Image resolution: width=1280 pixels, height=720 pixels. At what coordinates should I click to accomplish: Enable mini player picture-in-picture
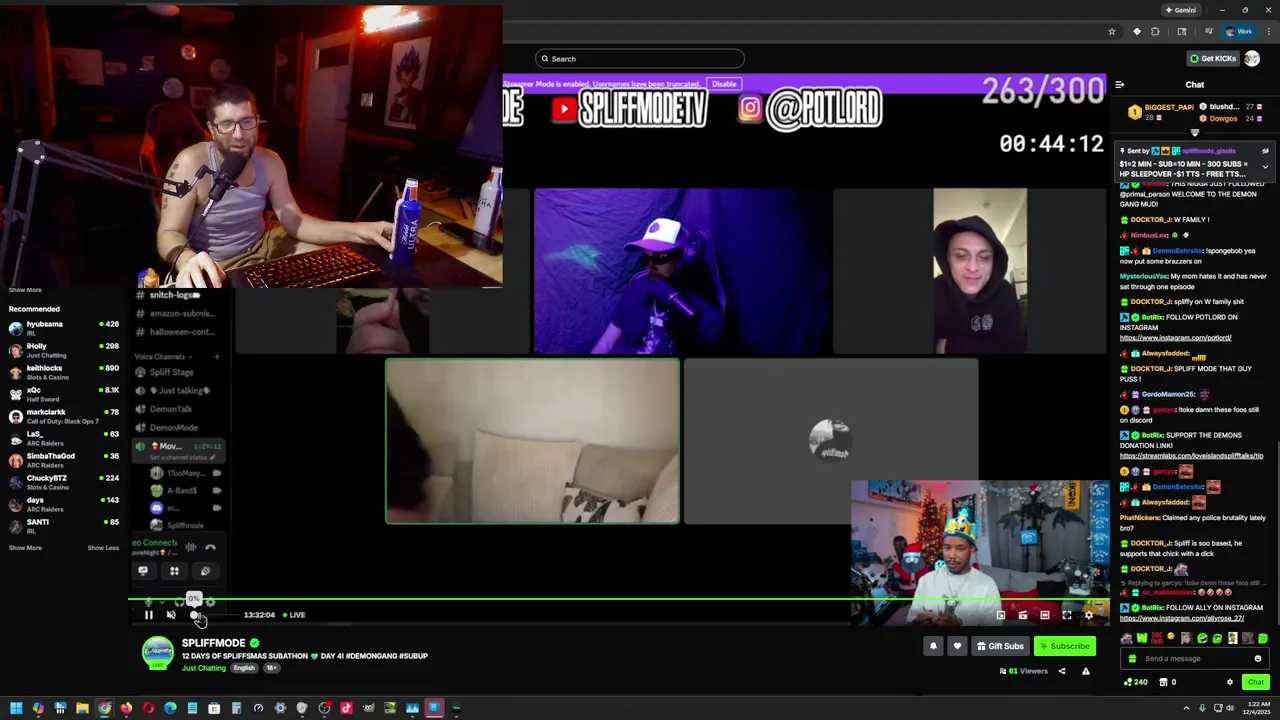click(x=1001, y=615)
